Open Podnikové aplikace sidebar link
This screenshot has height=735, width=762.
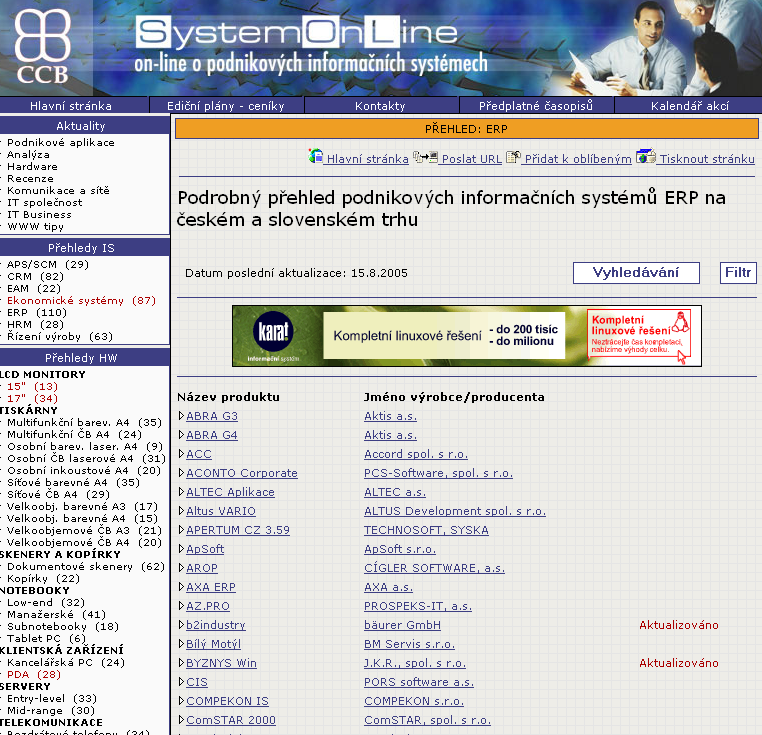pos(61,142)
